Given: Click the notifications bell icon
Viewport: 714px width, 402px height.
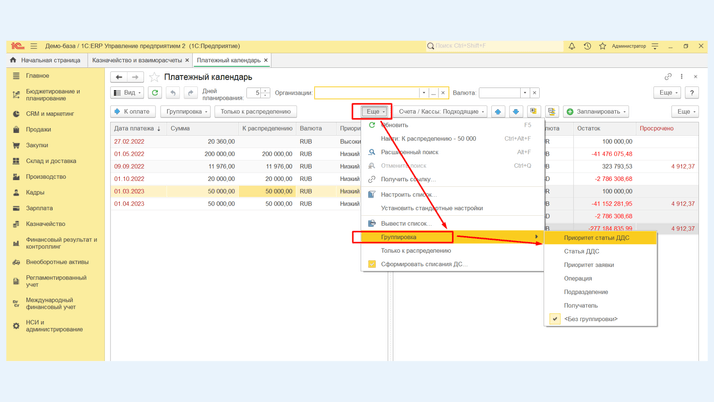Looking at the screenshot, I should pyautogui.click(x=572, y=46).
